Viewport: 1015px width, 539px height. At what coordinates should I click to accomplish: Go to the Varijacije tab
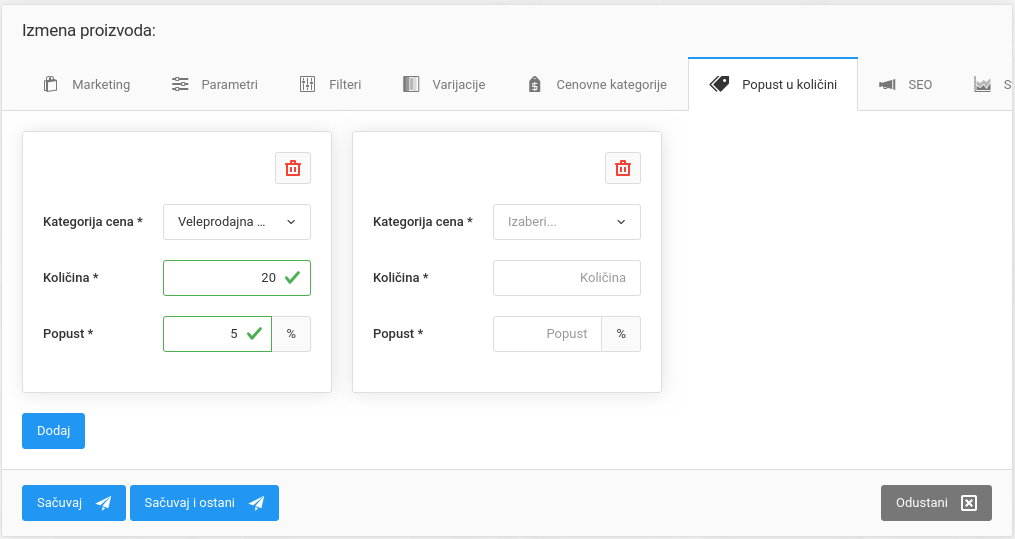[458, 85]
